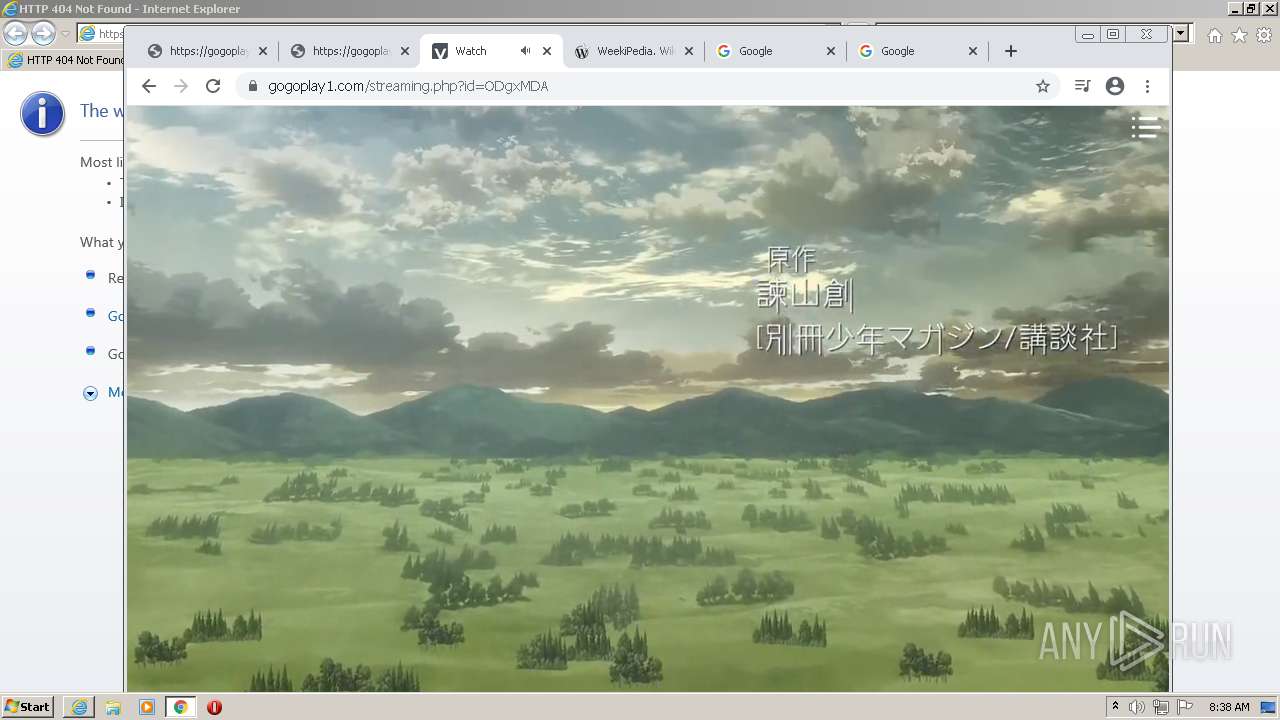This screenshot has width=1280, height=720.
Task: Select the HTTP 404 Not Found IE tab
Action: pyautogui.click(x=65, y=60)
